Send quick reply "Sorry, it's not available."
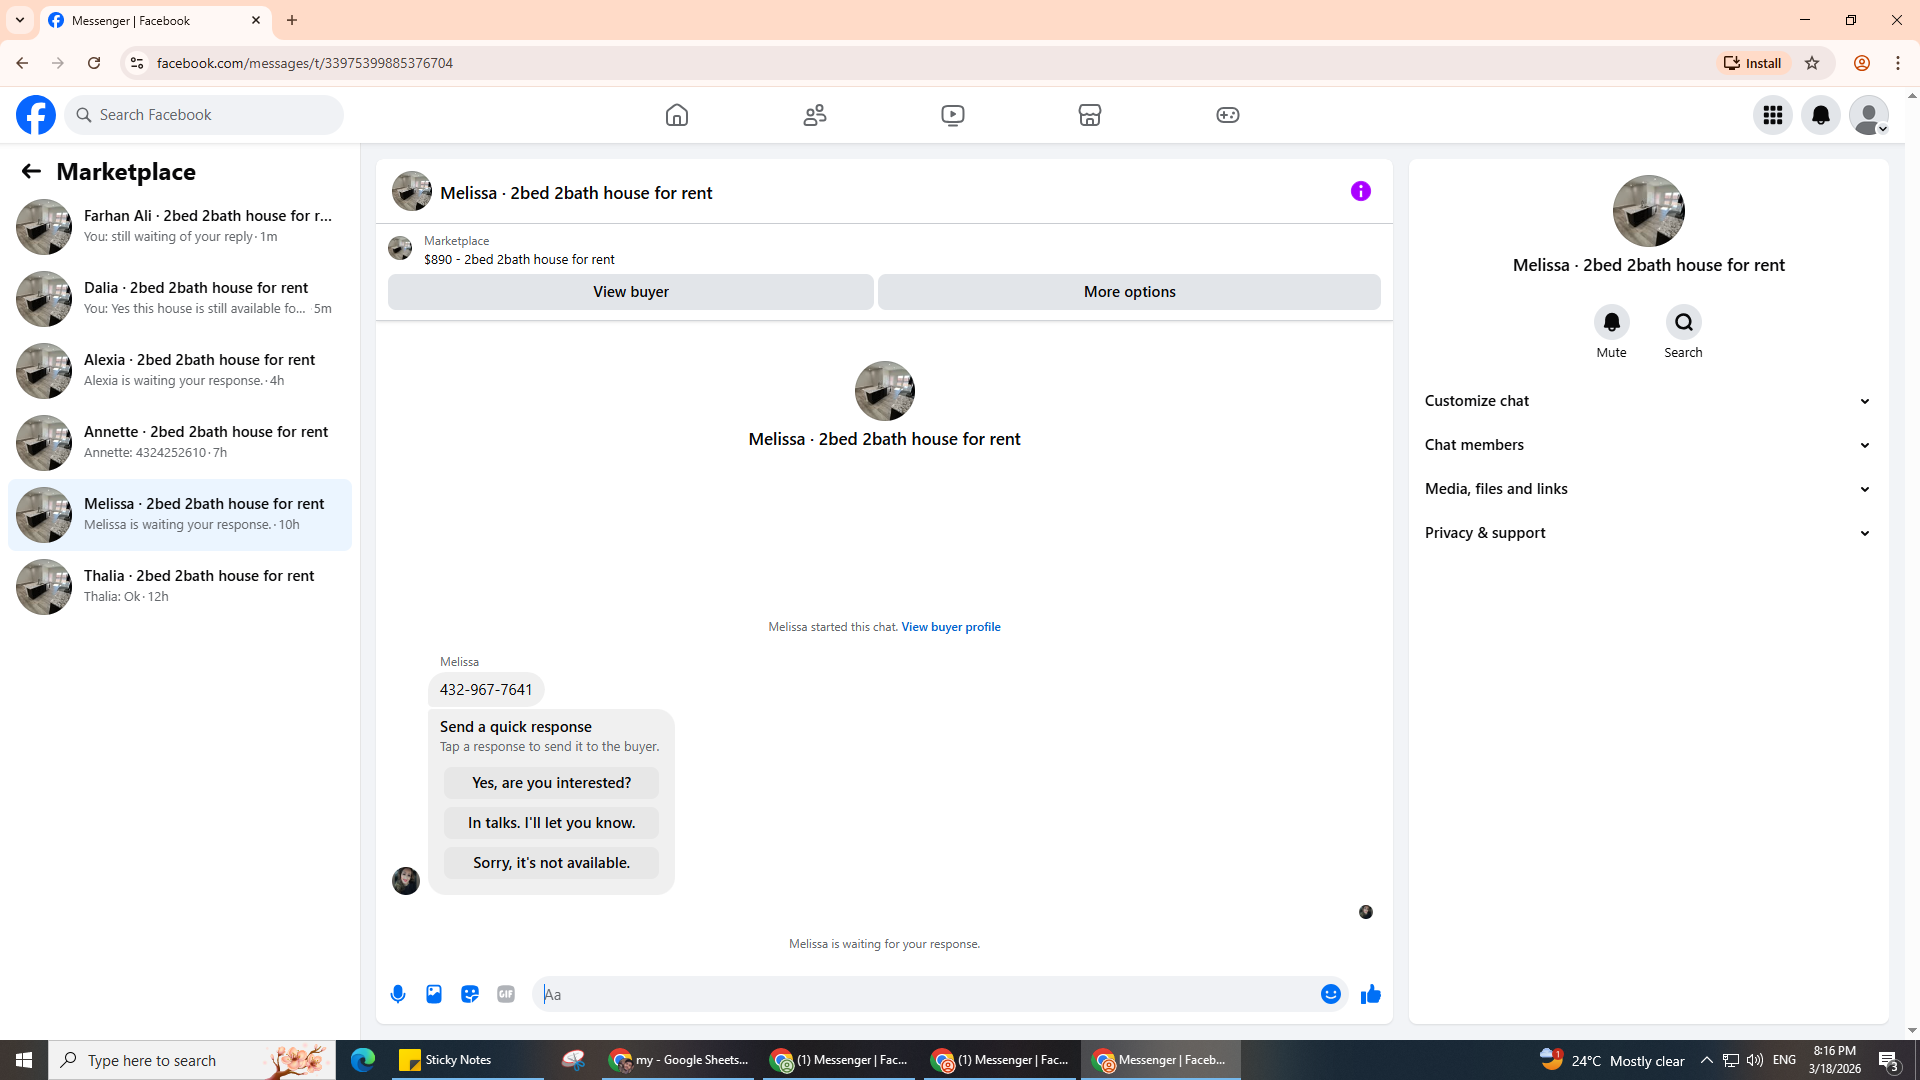Screen dimensions: 1920x1080 pos(551,863)
